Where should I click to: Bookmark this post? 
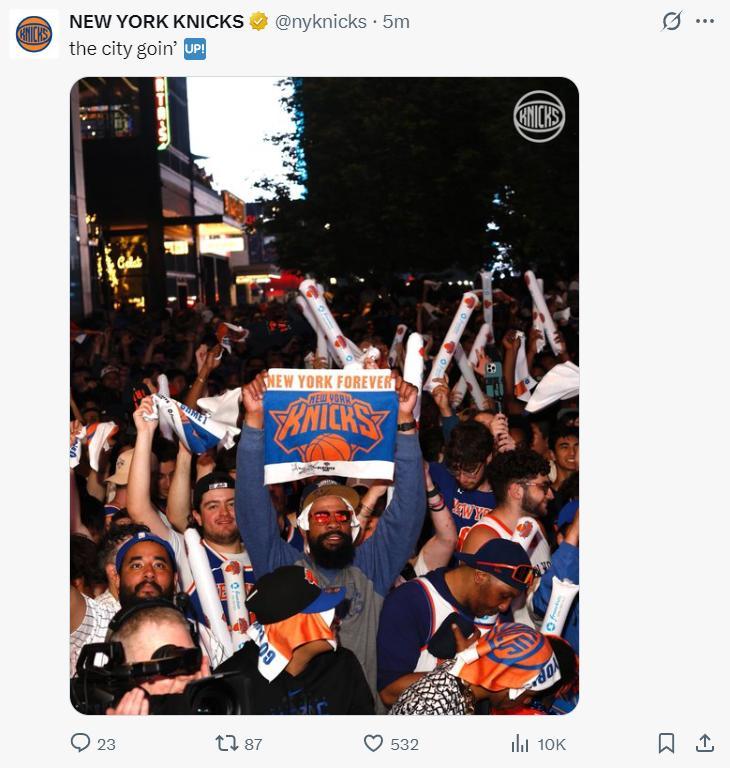[666, 743]
